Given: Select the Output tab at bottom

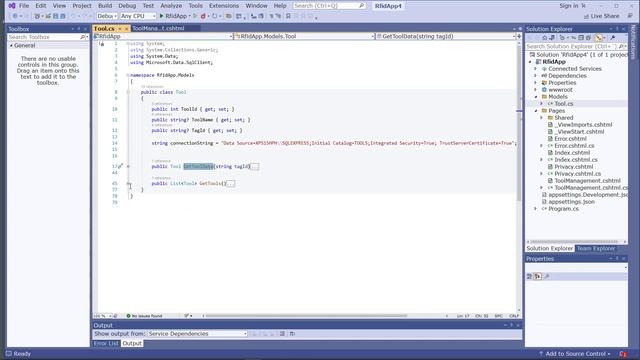Looking at the screenshot, I should coord(132,344).
